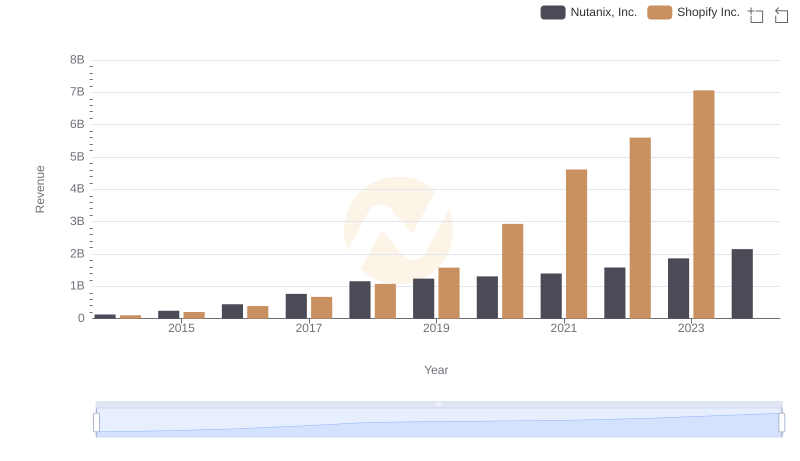This screenshot has width=800, height=461.
Task: Select Nutanix's 2016 revenue bar
Action: click(x=233, y=312)
